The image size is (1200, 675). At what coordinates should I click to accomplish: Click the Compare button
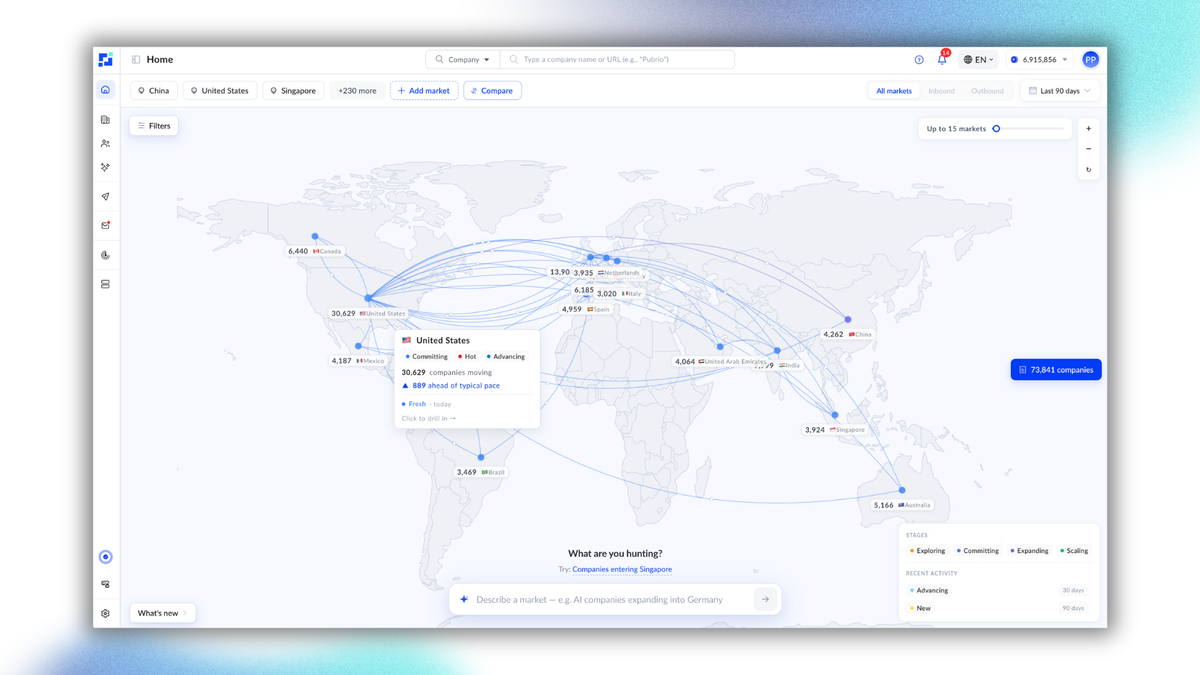(492, 91)
